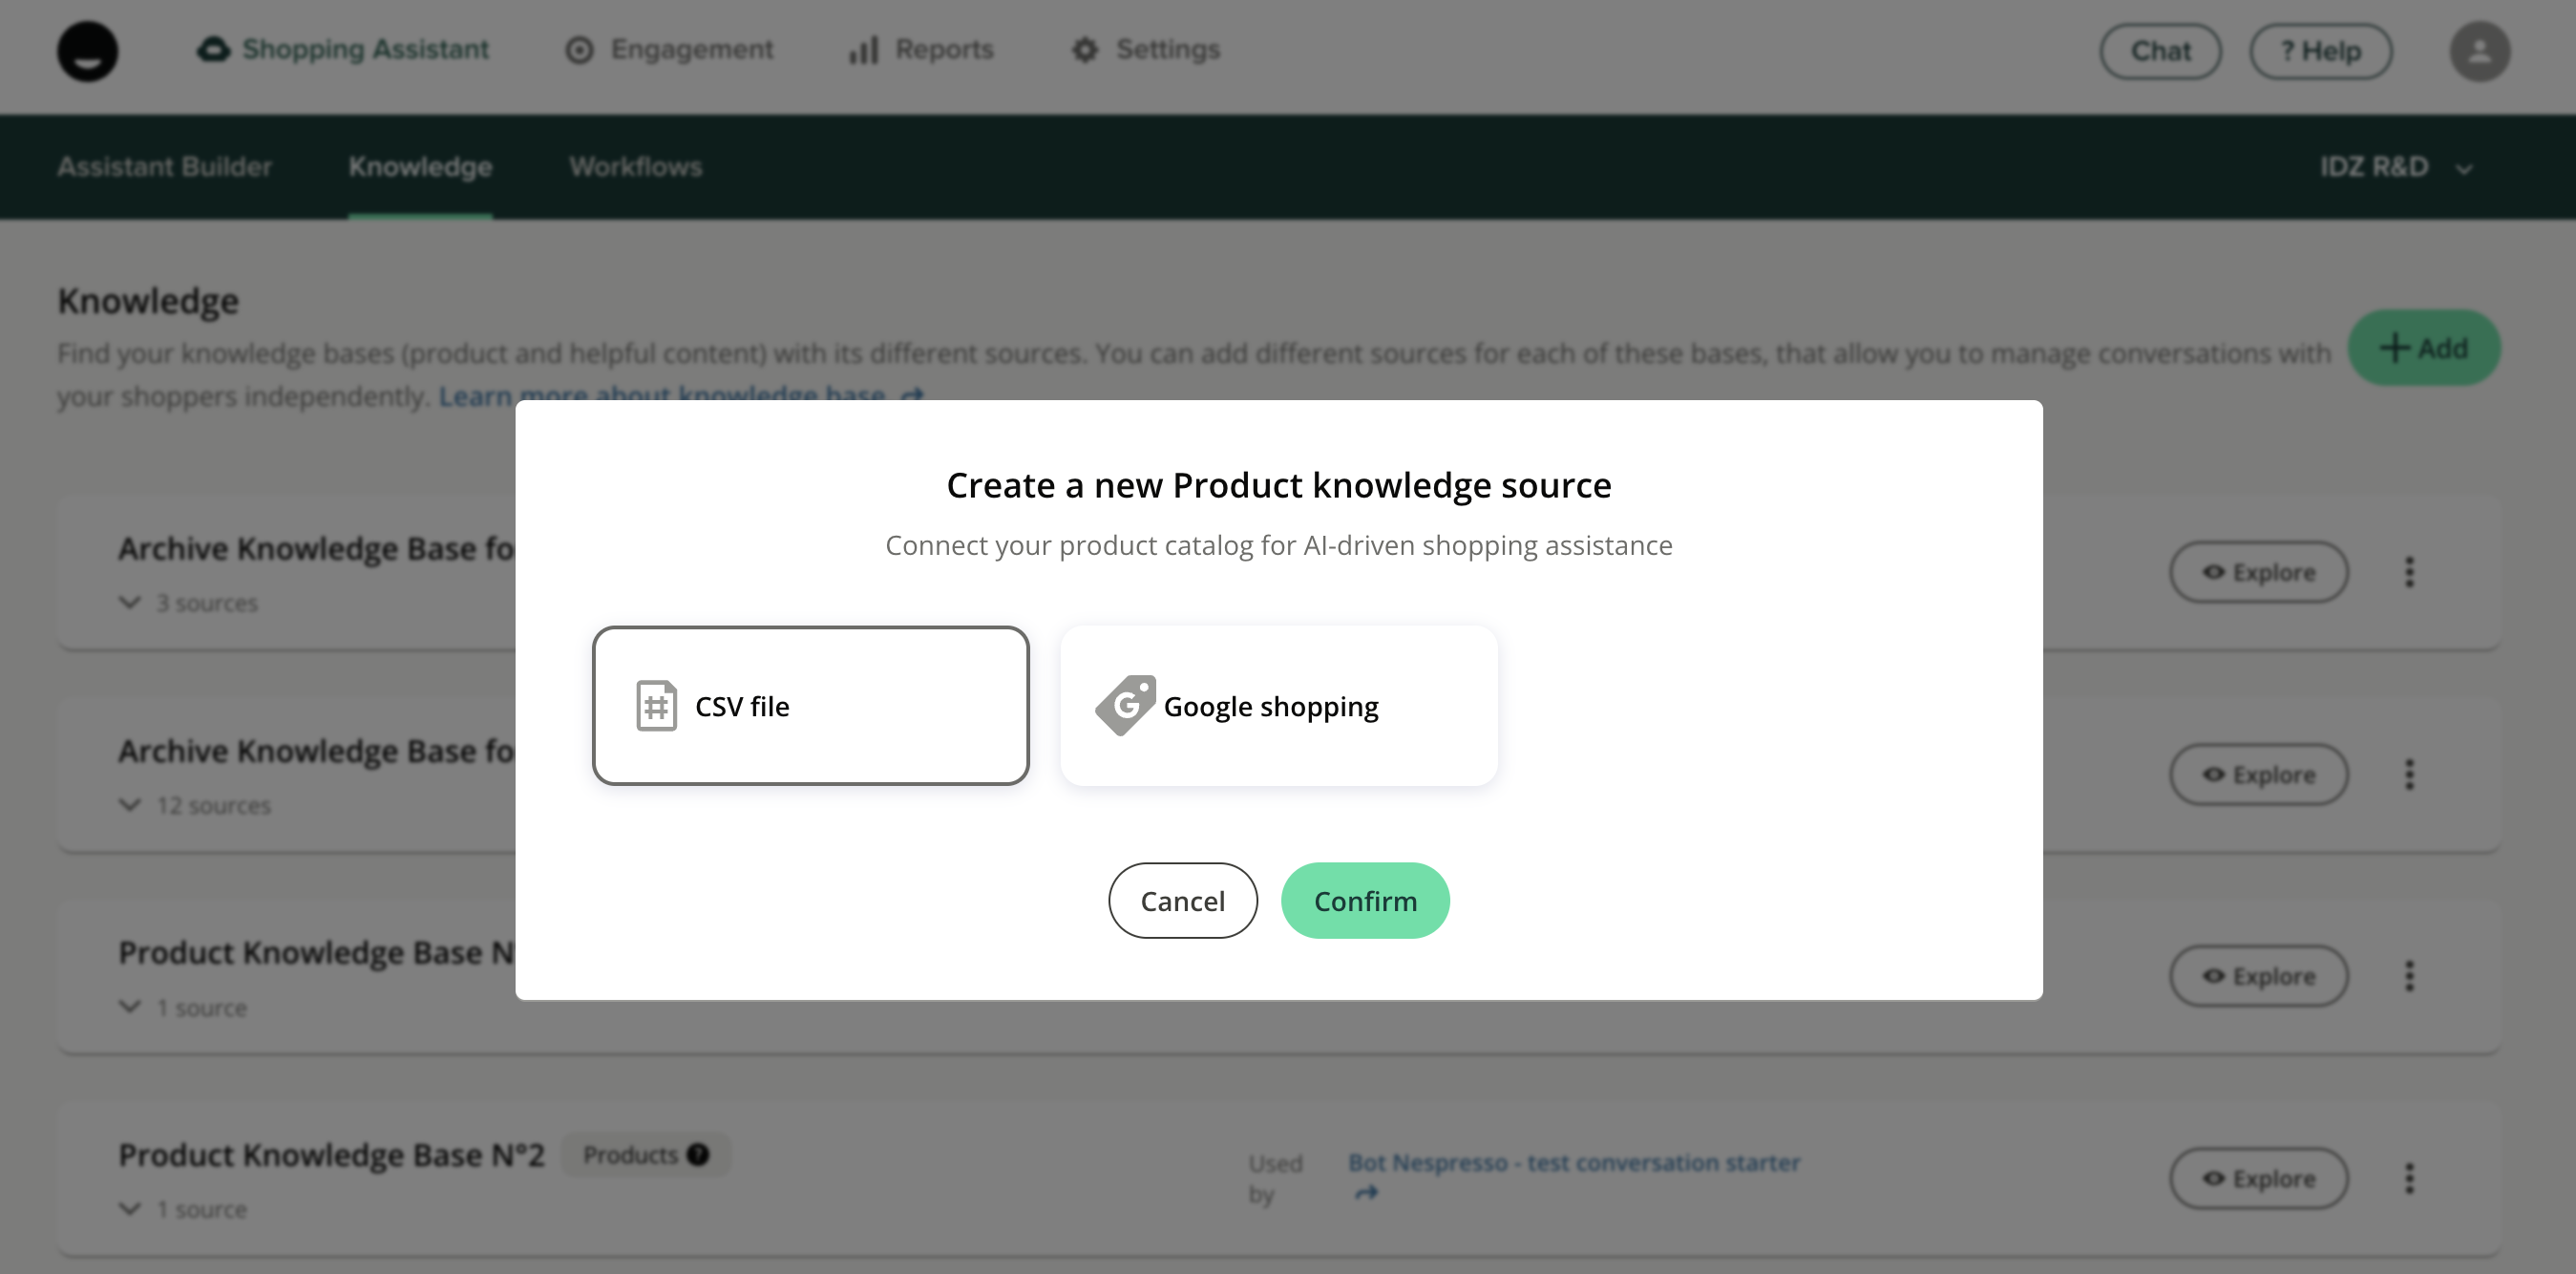Expand the 3 sources chevron

click(x=130, y=602)
